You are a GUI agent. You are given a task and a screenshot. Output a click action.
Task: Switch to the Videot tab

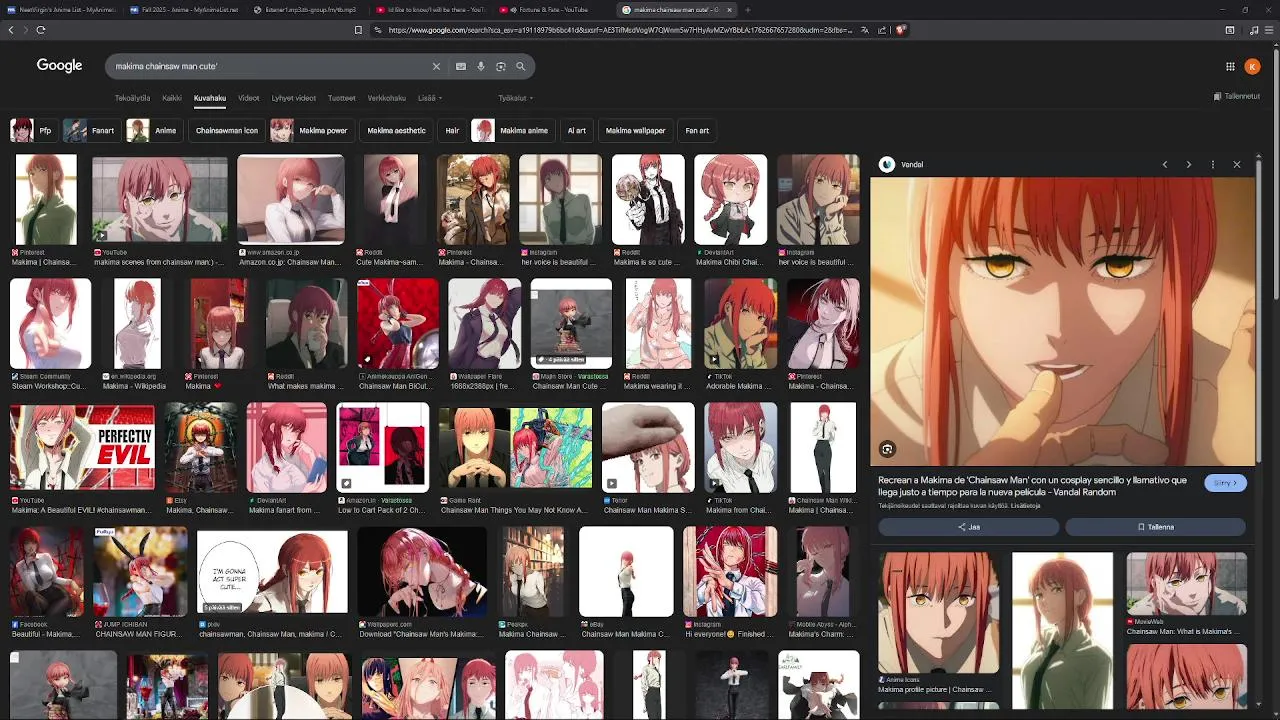tap(249, 98)
